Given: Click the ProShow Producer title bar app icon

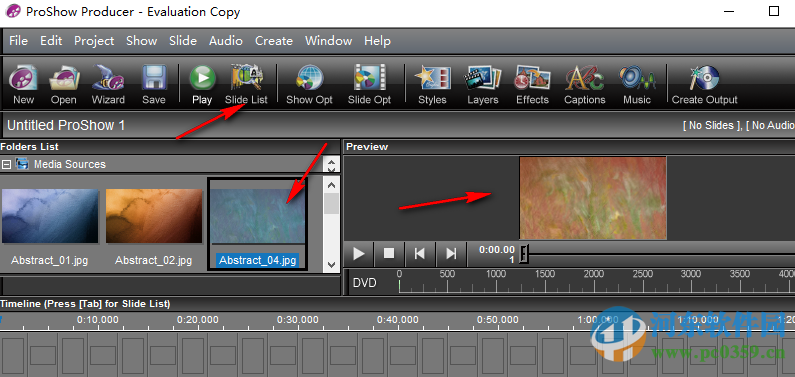Looking at the screenshot, I should click(x=13, y=11).
